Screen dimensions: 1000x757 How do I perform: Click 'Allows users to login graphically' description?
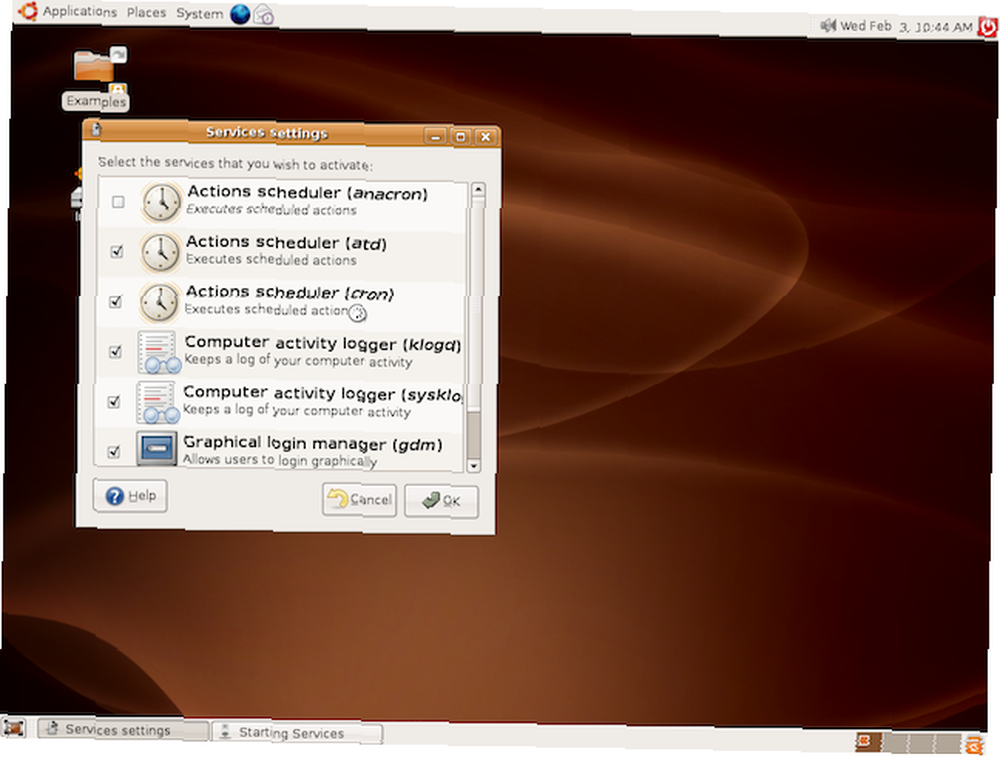coord(280,460)
